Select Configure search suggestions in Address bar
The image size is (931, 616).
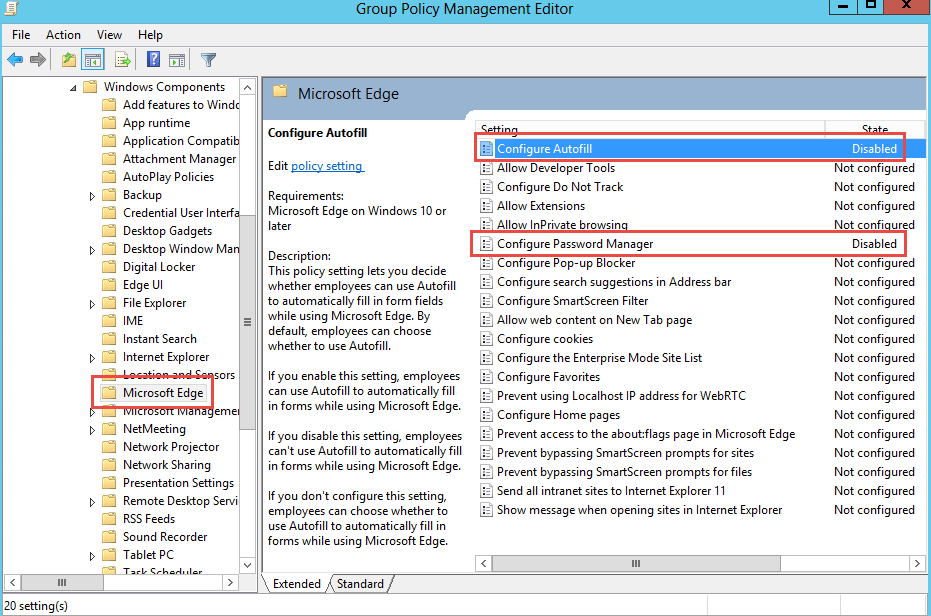[x=701, y=282]
